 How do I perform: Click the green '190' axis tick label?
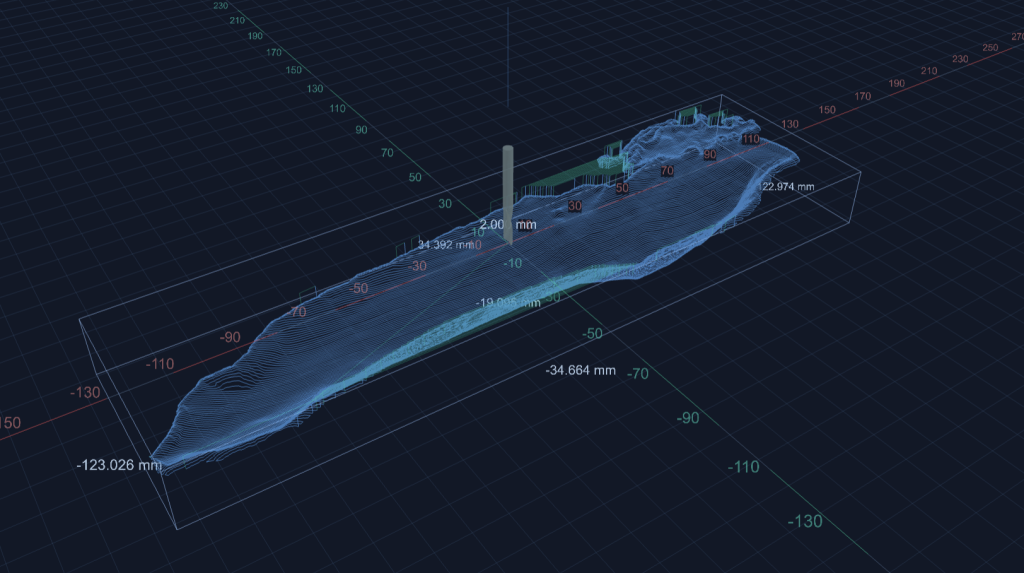click(x=255, y=36)
